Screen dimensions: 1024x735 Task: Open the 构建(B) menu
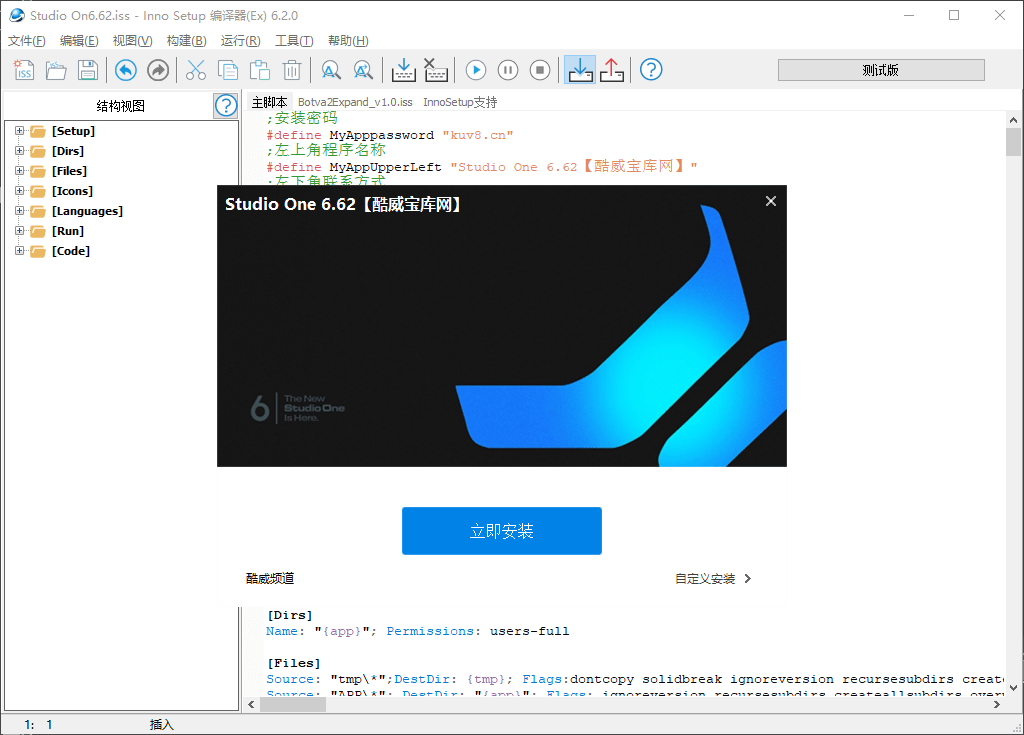186,41
